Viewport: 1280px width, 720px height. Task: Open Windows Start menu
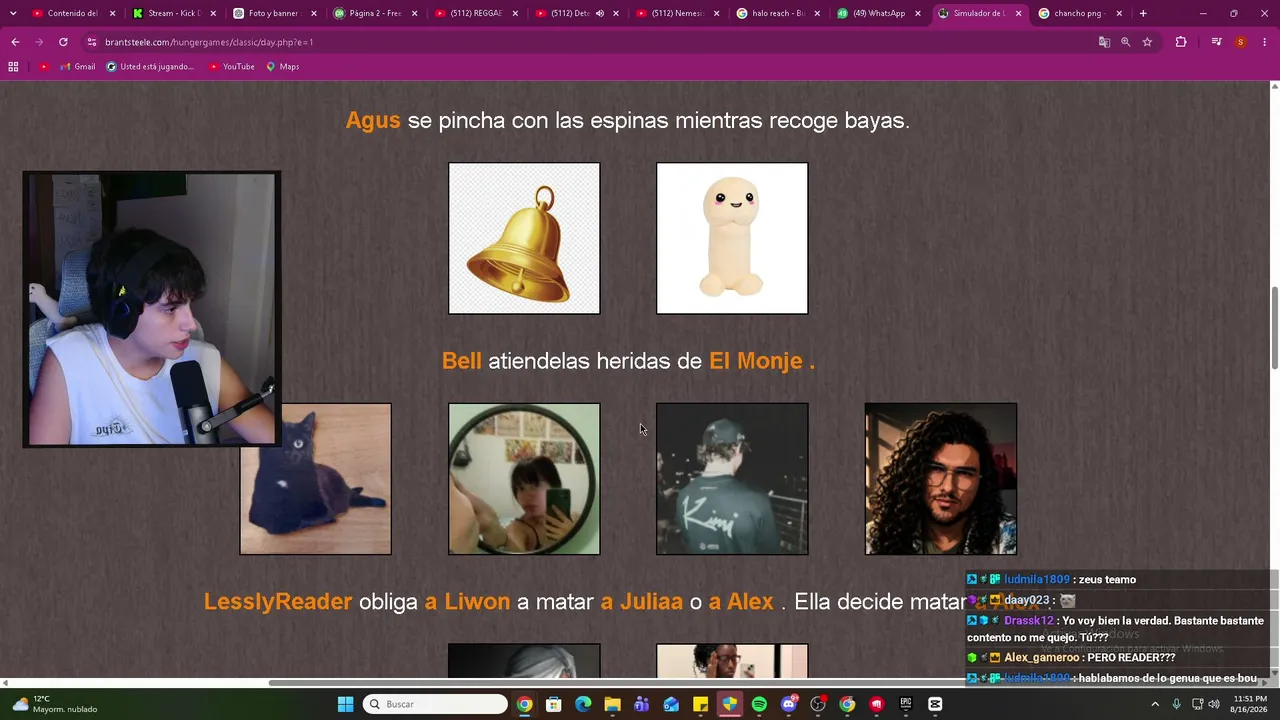(345, 704)
